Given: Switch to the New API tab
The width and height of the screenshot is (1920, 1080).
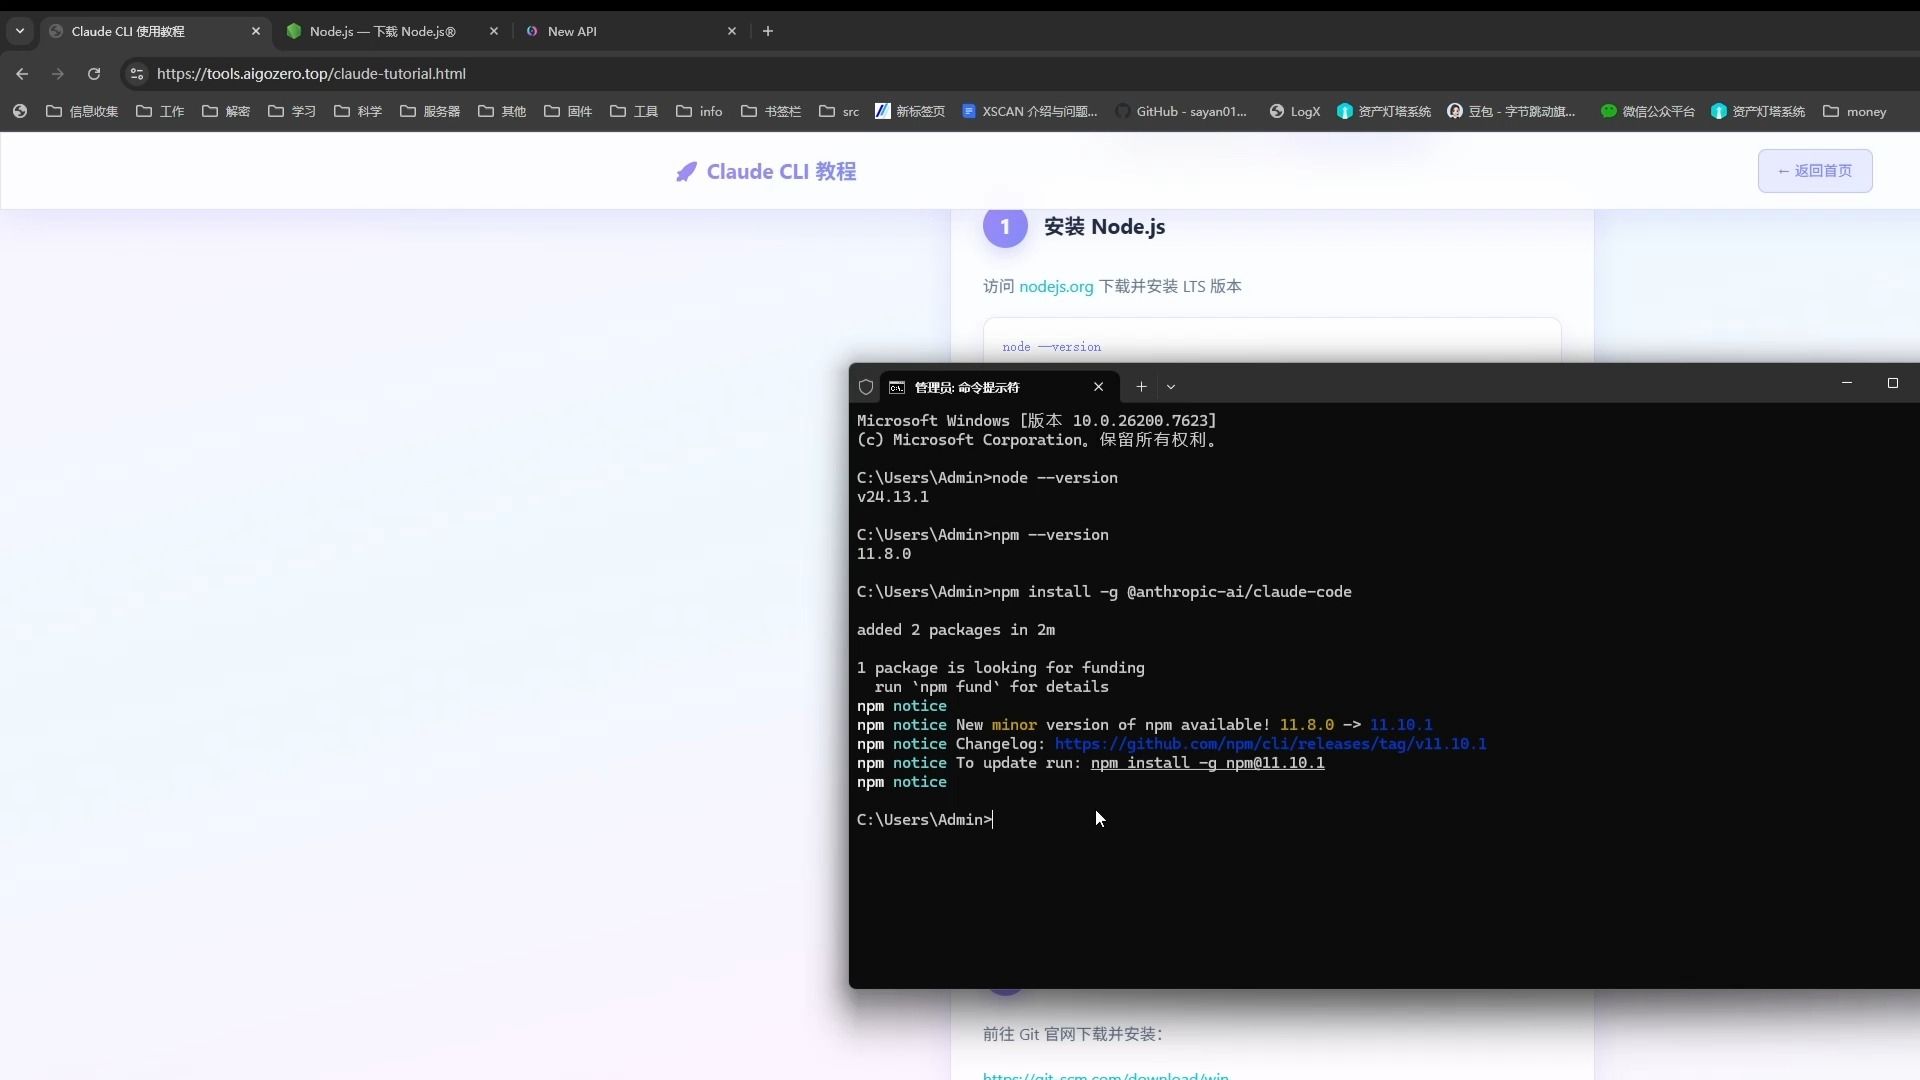Looking at the screenshot, I should pyautogui.click(x=572, y=31).
